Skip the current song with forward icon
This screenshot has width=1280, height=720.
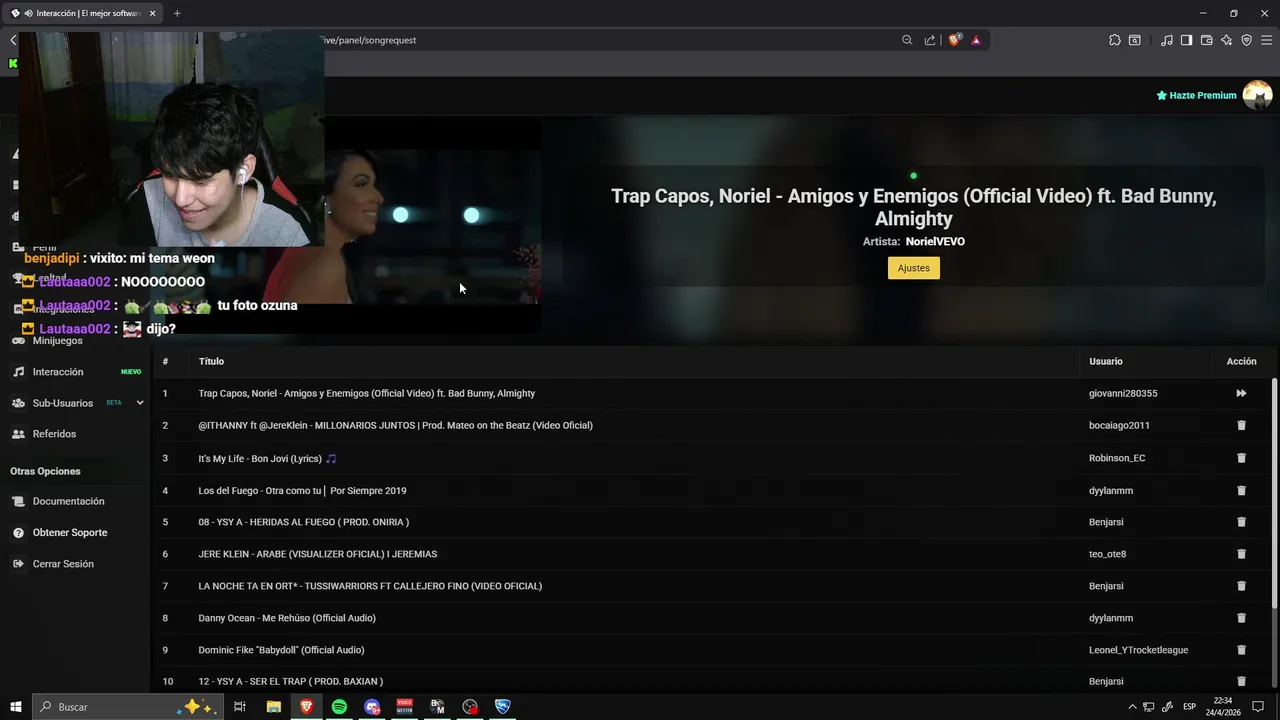coord(1241,393)
